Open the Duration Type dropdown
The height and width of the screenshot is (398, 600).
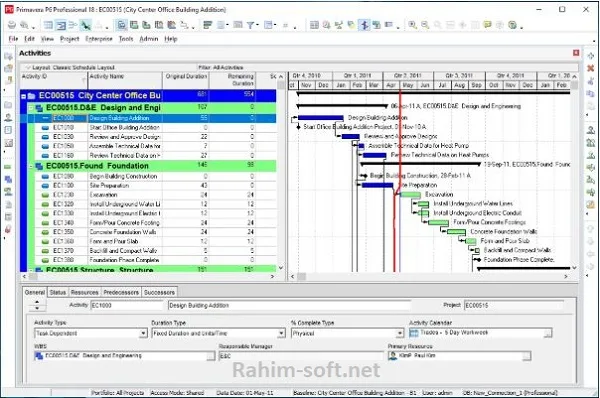[281, 333]
